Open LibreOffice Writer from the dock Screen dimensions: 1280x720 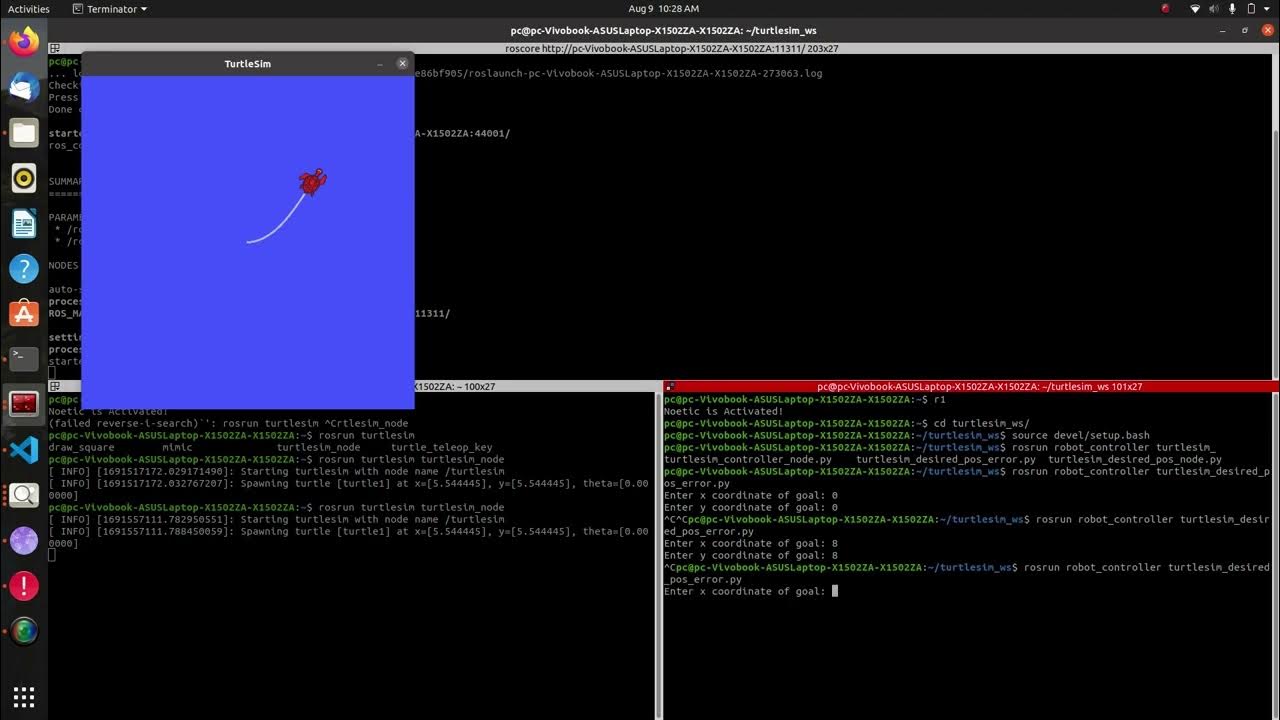(x=24, y=223)
